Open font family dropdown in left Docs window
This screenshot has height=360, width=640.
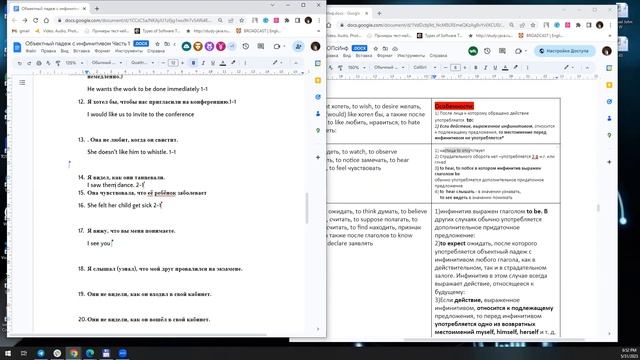142,63
